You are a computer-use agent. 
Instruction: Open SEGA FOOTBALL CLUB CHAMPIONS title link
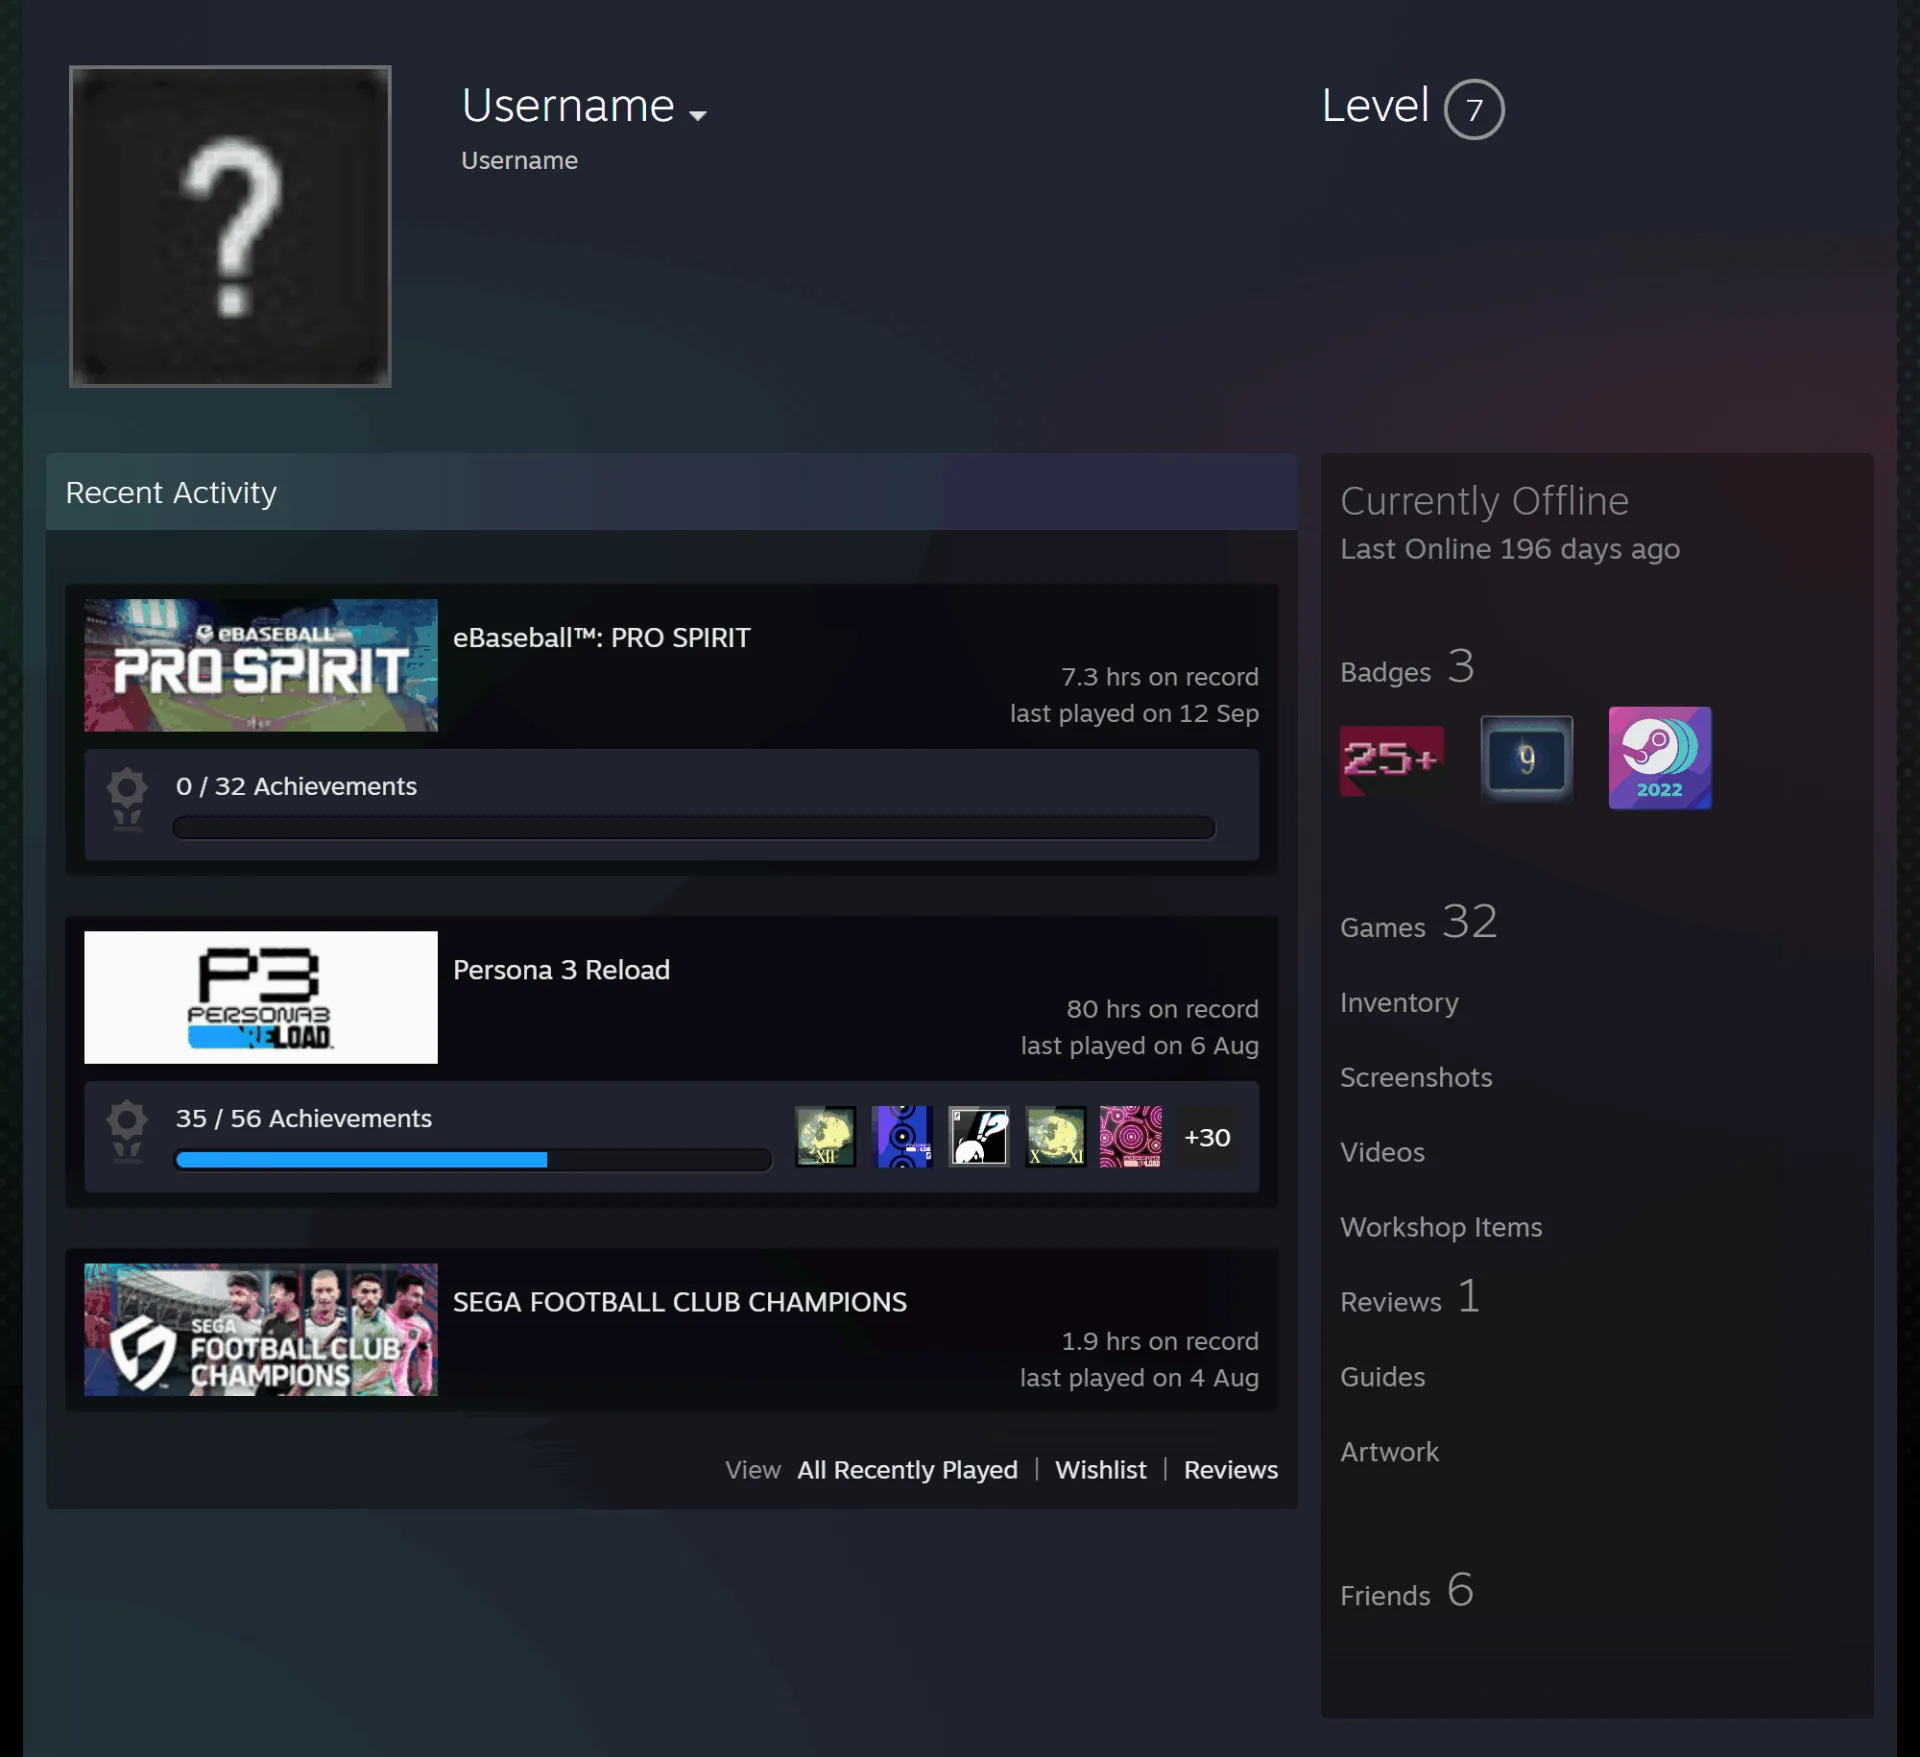point(680,1302)
